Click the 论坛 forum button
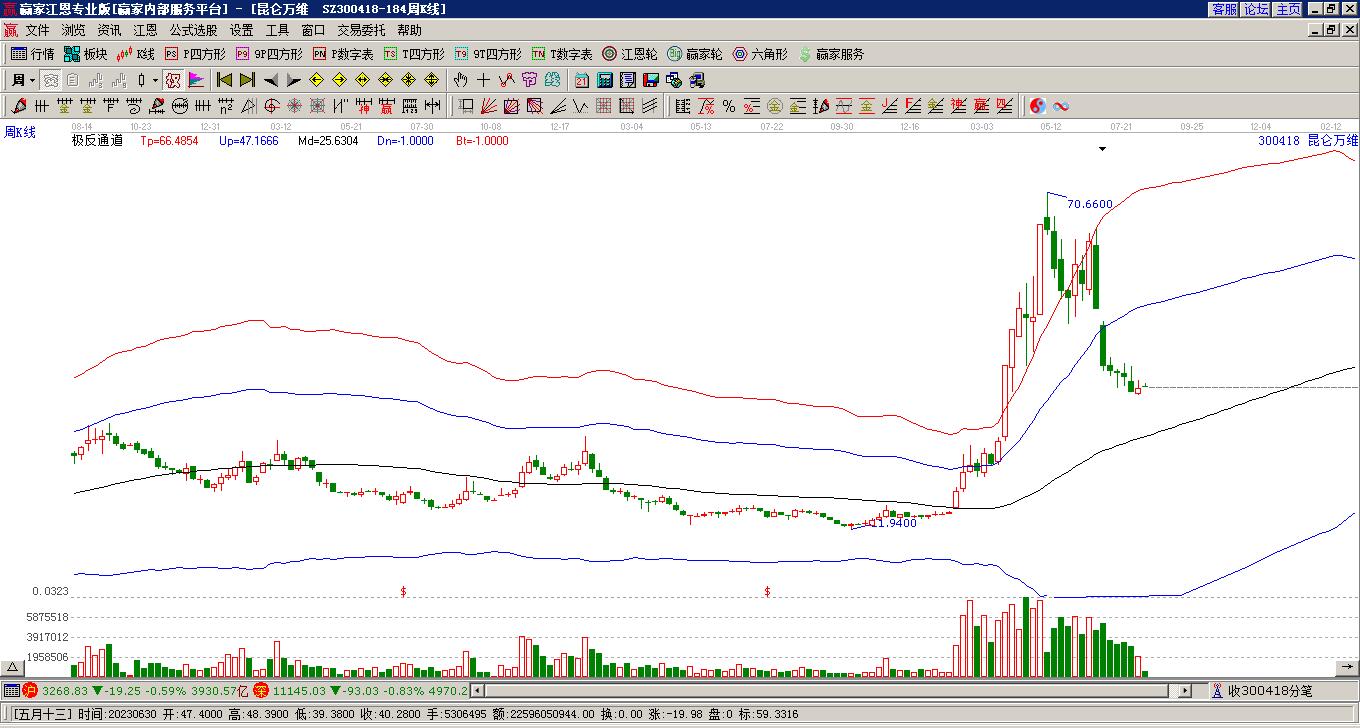Screen dimensions: 1360x728 click(x=1257, y=8)
